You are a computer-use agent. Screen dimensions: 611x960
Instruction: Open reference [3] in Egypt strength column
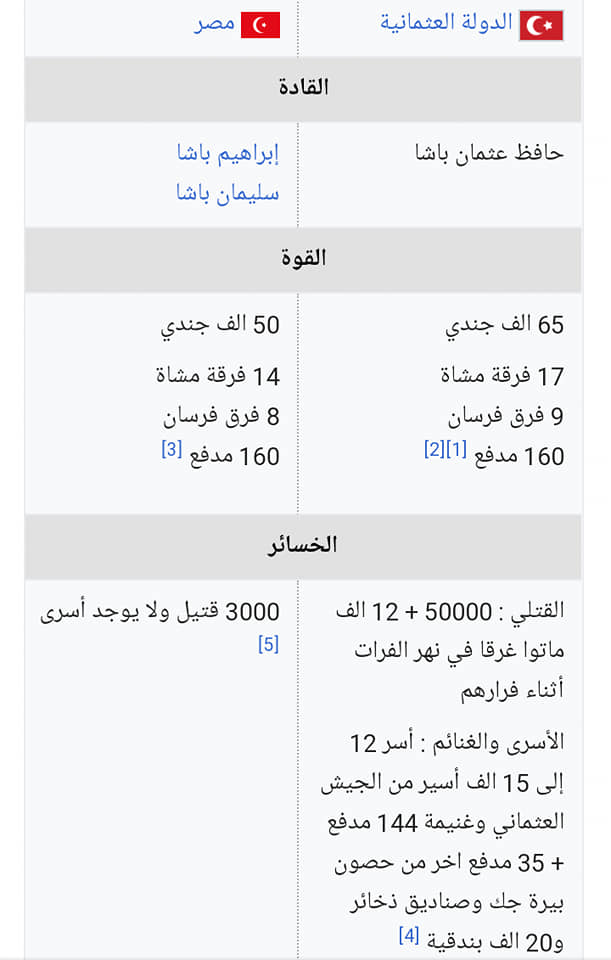coord(171,449)
